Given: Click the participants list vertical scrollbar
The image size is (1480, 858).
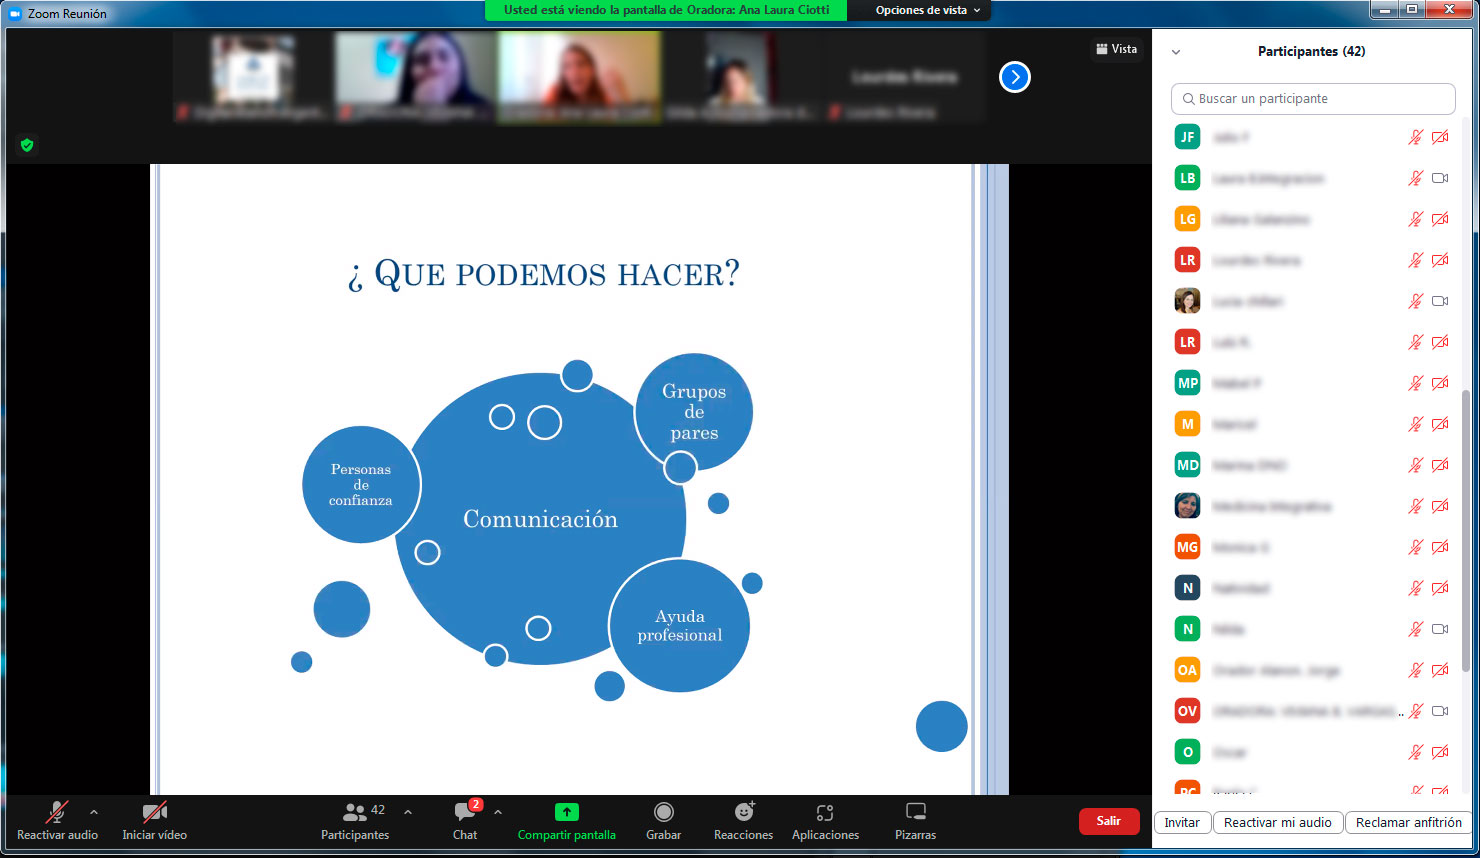Looking at the screenshot, I should (x=1466, y=530).
